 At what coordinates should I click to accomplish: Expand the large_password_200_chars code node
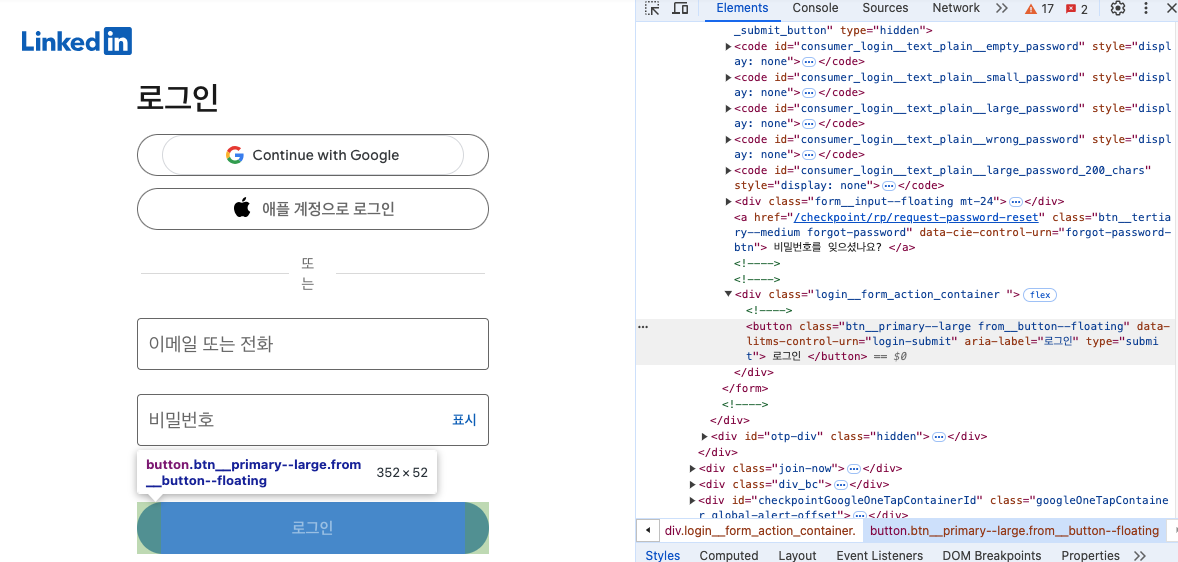(728, 171)
